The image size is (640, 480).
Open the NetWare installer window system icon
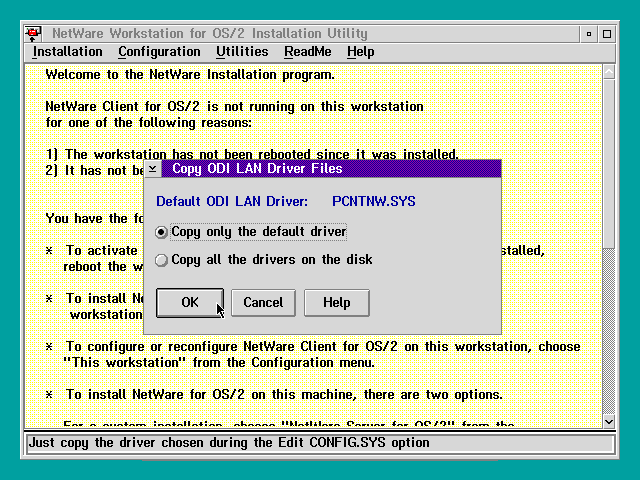click(33, 33)
